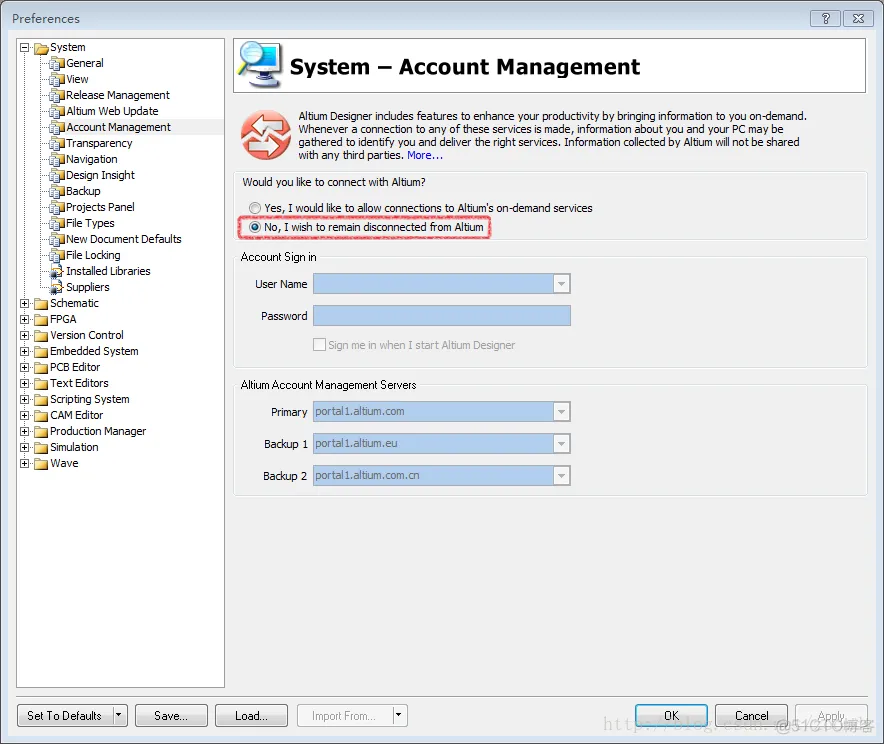
Task: Open the Primary server dropdown arrow
Action: 561,411
